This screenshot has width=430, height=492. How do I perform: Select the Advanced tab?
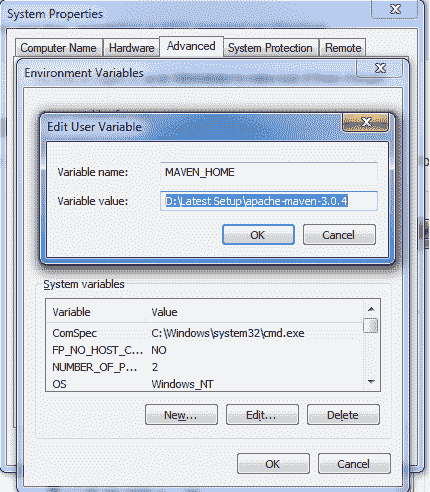click(191, 46)
